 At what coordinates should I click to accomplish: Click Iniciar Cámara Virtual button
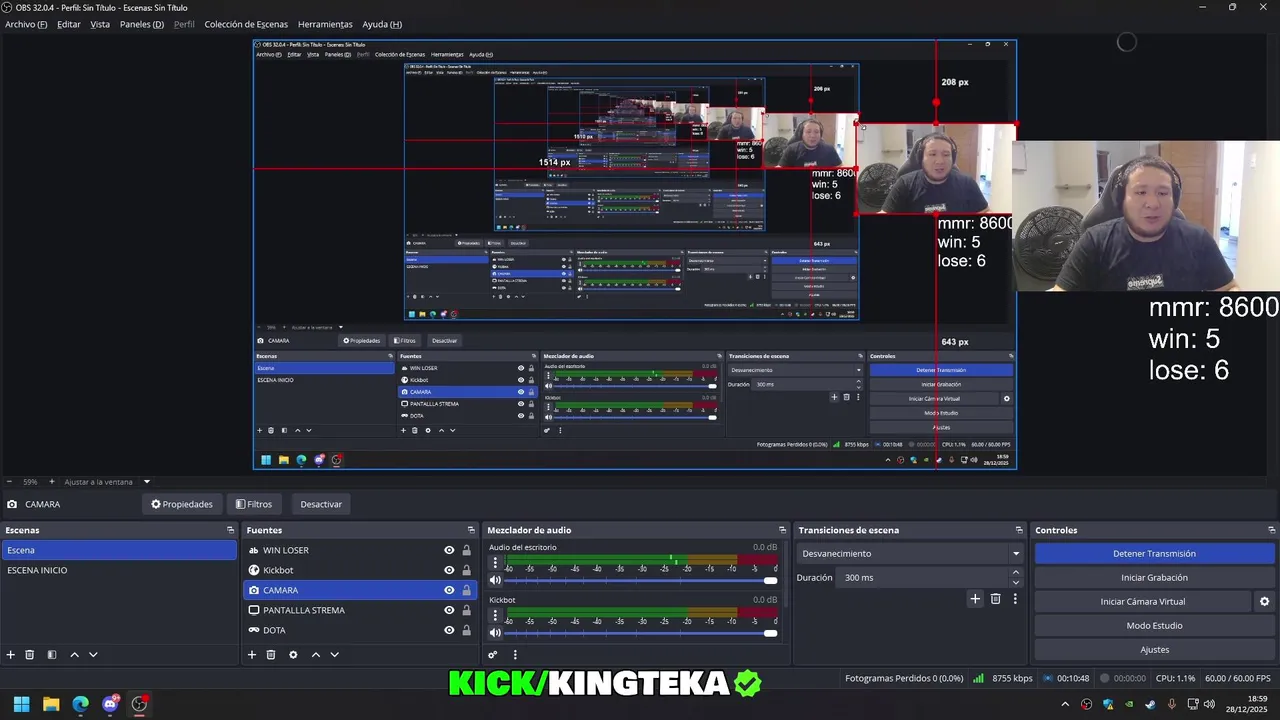tap(1143, 601)
